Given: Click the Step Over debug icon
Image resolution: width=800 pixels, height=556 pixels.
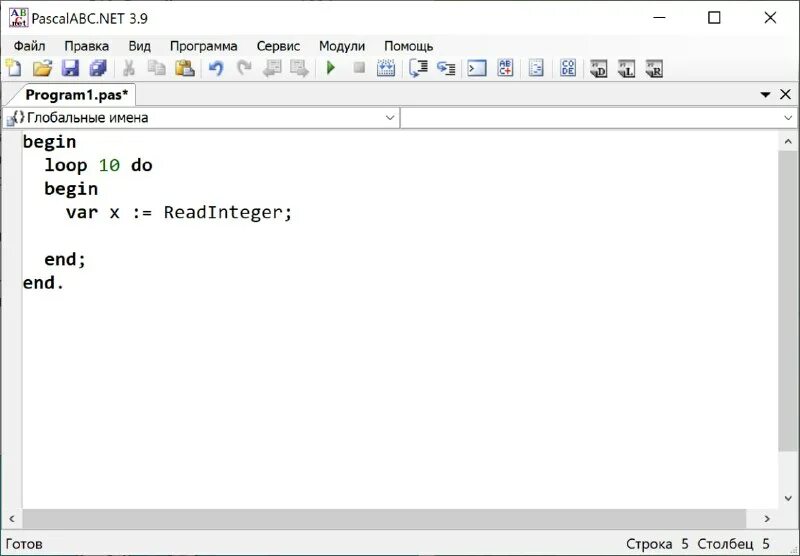Looking at the screenshot, I should [418, 68].
